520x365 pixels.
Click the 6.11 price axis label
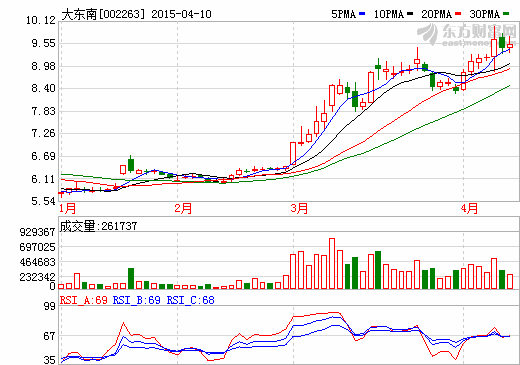43,179
